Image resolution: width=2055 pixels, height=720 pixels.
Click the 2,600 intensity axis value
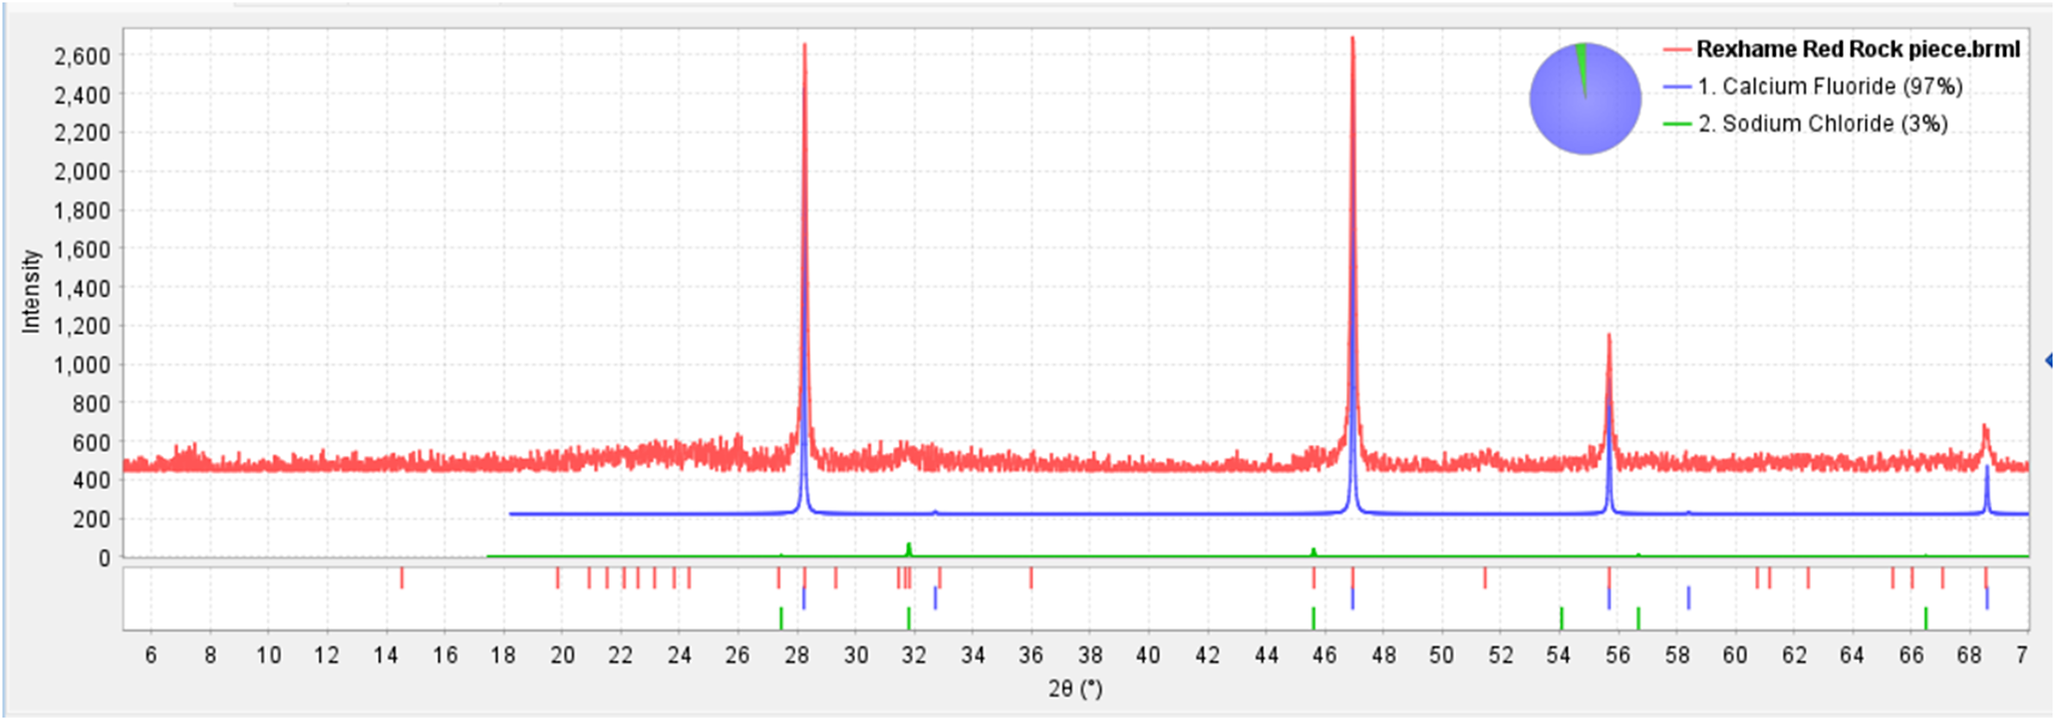[x=82, y=56]
